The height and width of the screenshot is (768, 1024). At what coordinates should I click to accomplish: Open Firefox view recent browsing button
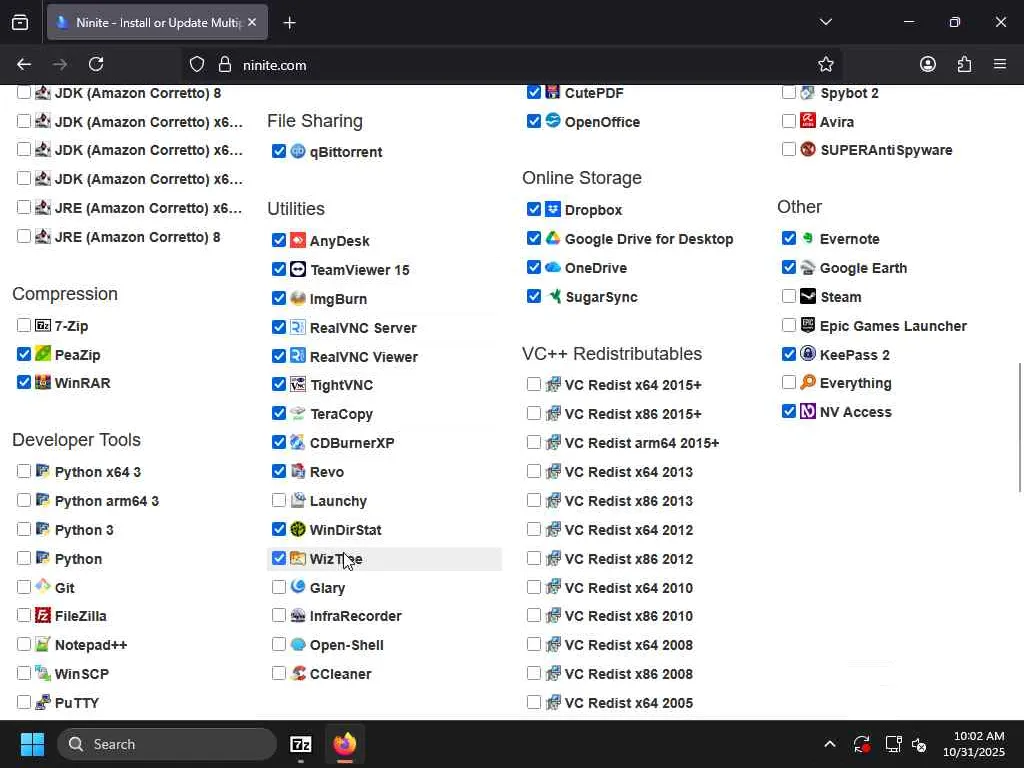point(20,22)
